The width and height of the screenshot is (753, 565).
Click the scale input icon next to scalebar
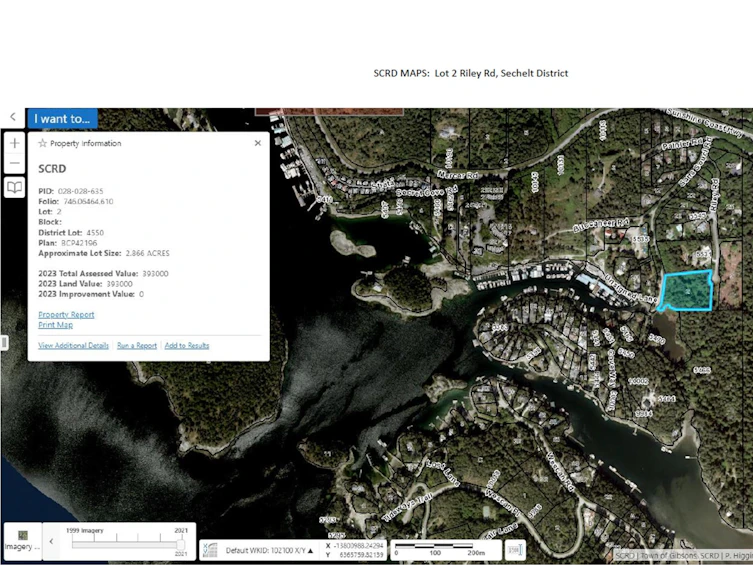coord(515,550)
